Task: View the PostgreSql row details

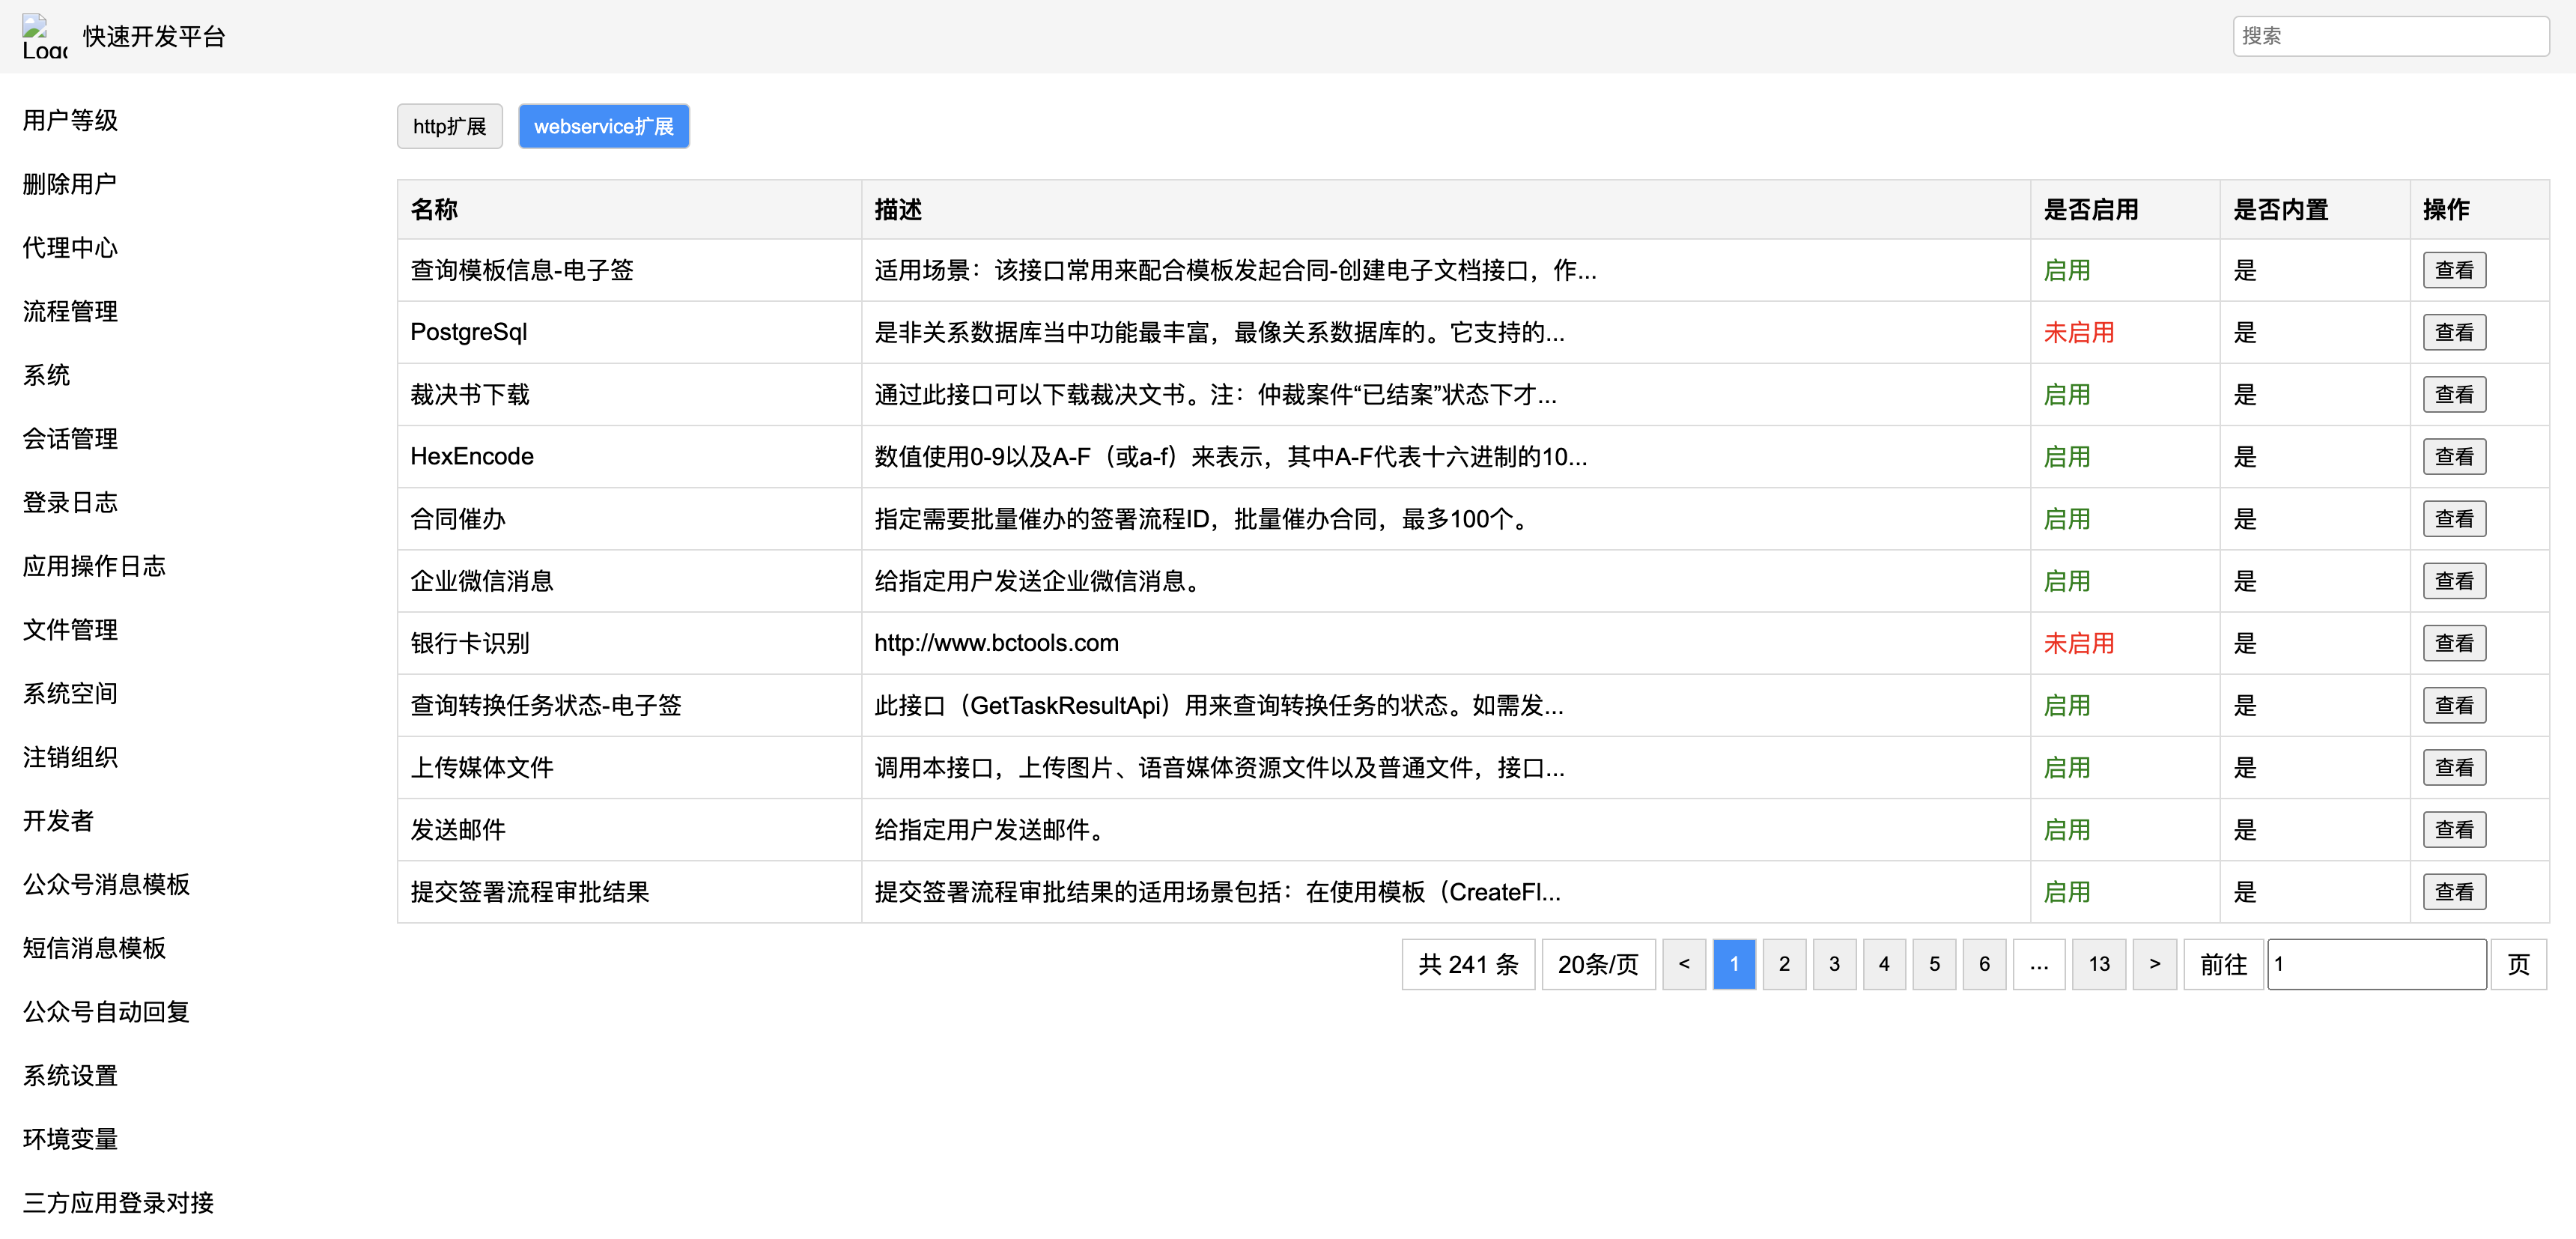Action: coord(2453,332)
